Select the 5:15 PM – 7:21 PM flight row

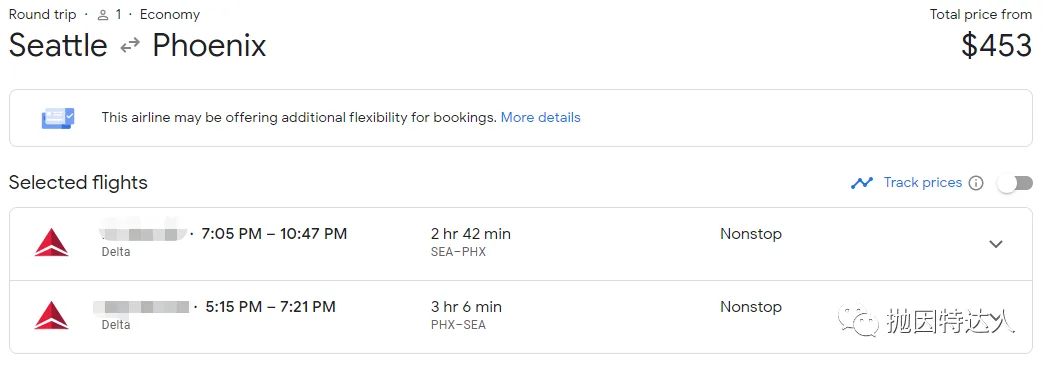[x=520, y=317]
